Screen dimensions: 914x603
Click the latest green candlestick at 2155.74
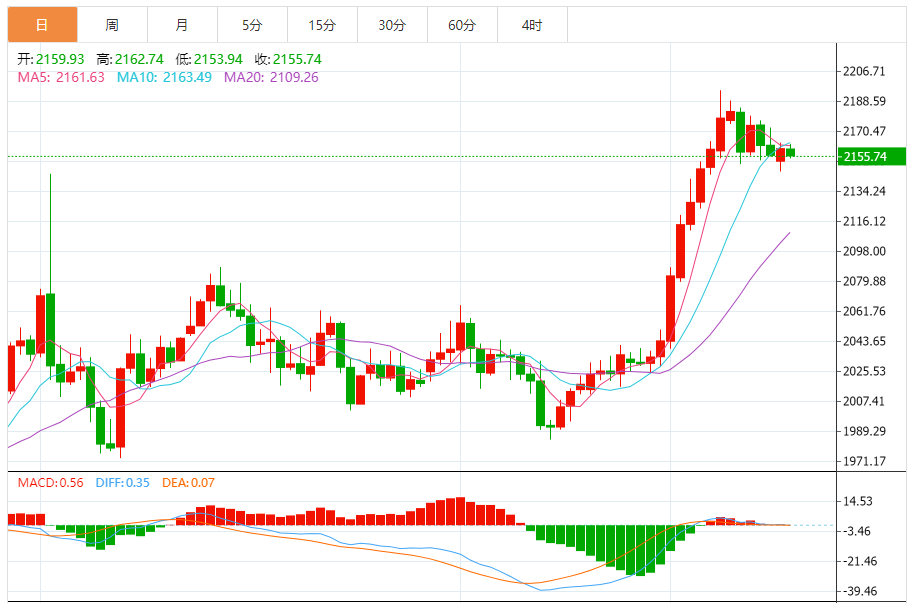click(x=790, y=152)
